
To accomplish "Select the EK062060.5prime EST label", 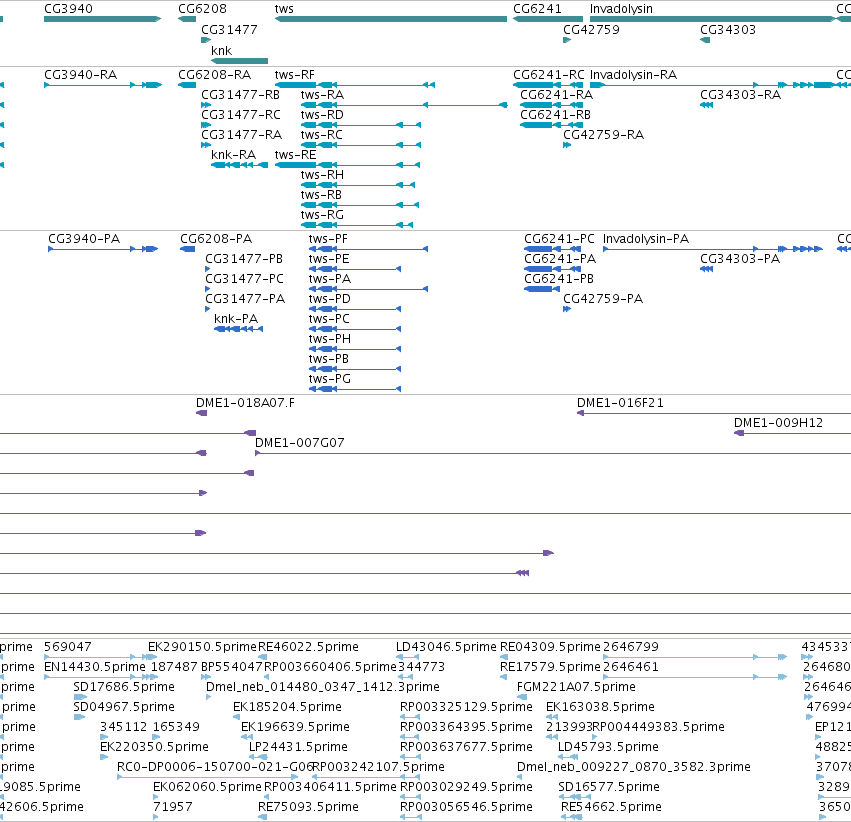I will [207, 787].
